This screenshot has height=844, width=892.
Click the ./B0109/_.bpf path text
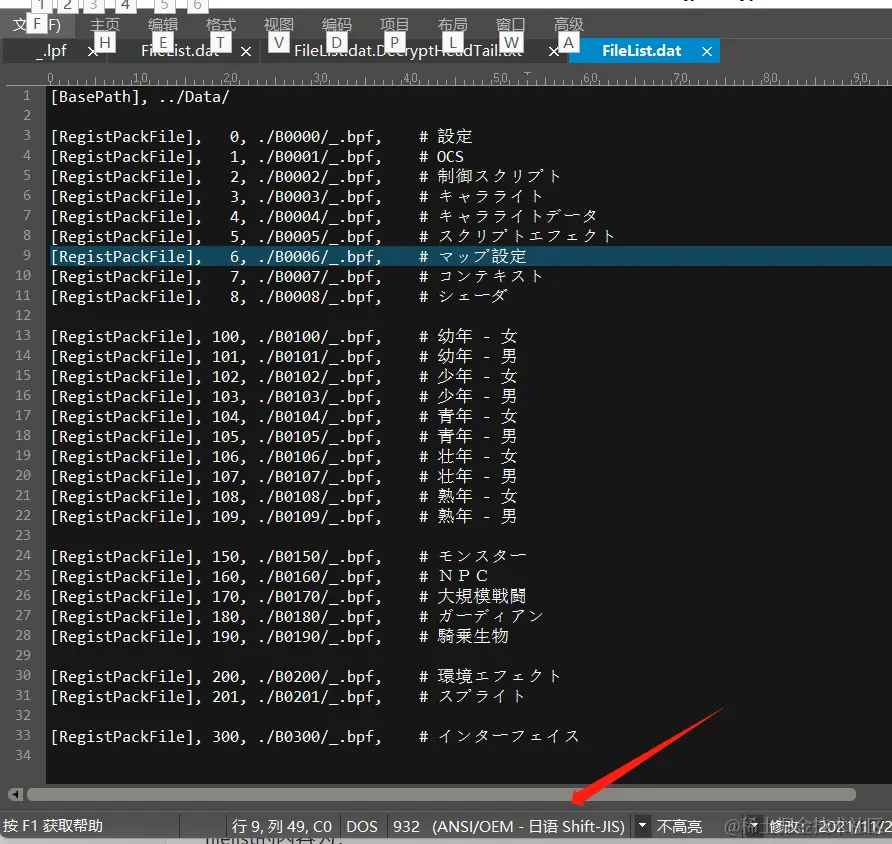point(320,516)
